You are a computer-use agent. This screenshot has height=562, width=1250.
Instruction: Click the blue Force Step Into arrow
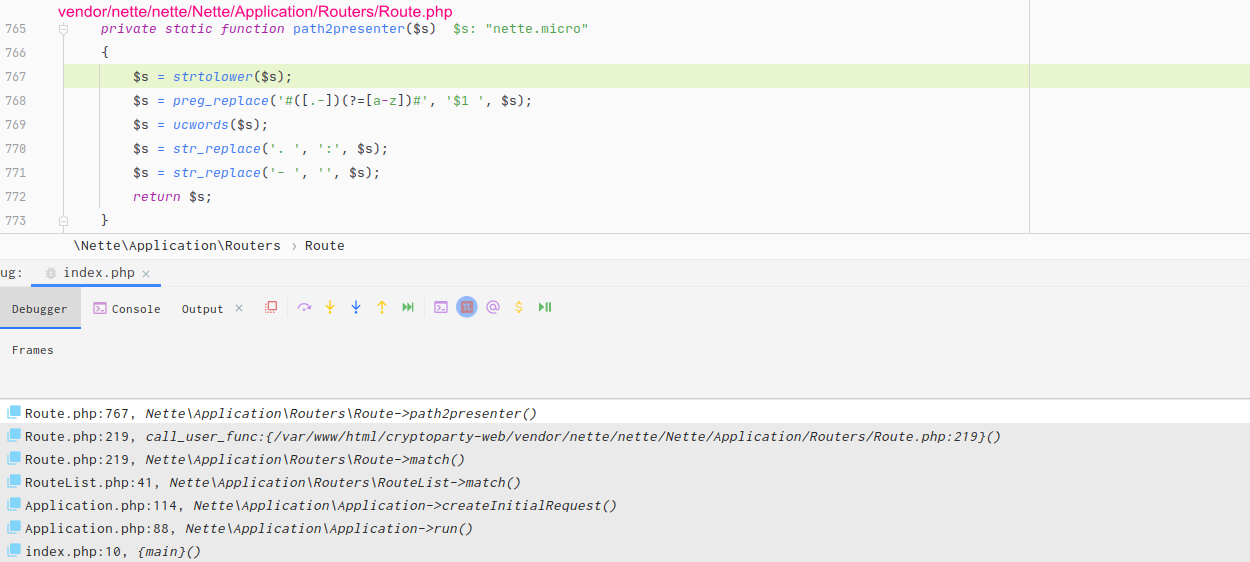(356, 308)
